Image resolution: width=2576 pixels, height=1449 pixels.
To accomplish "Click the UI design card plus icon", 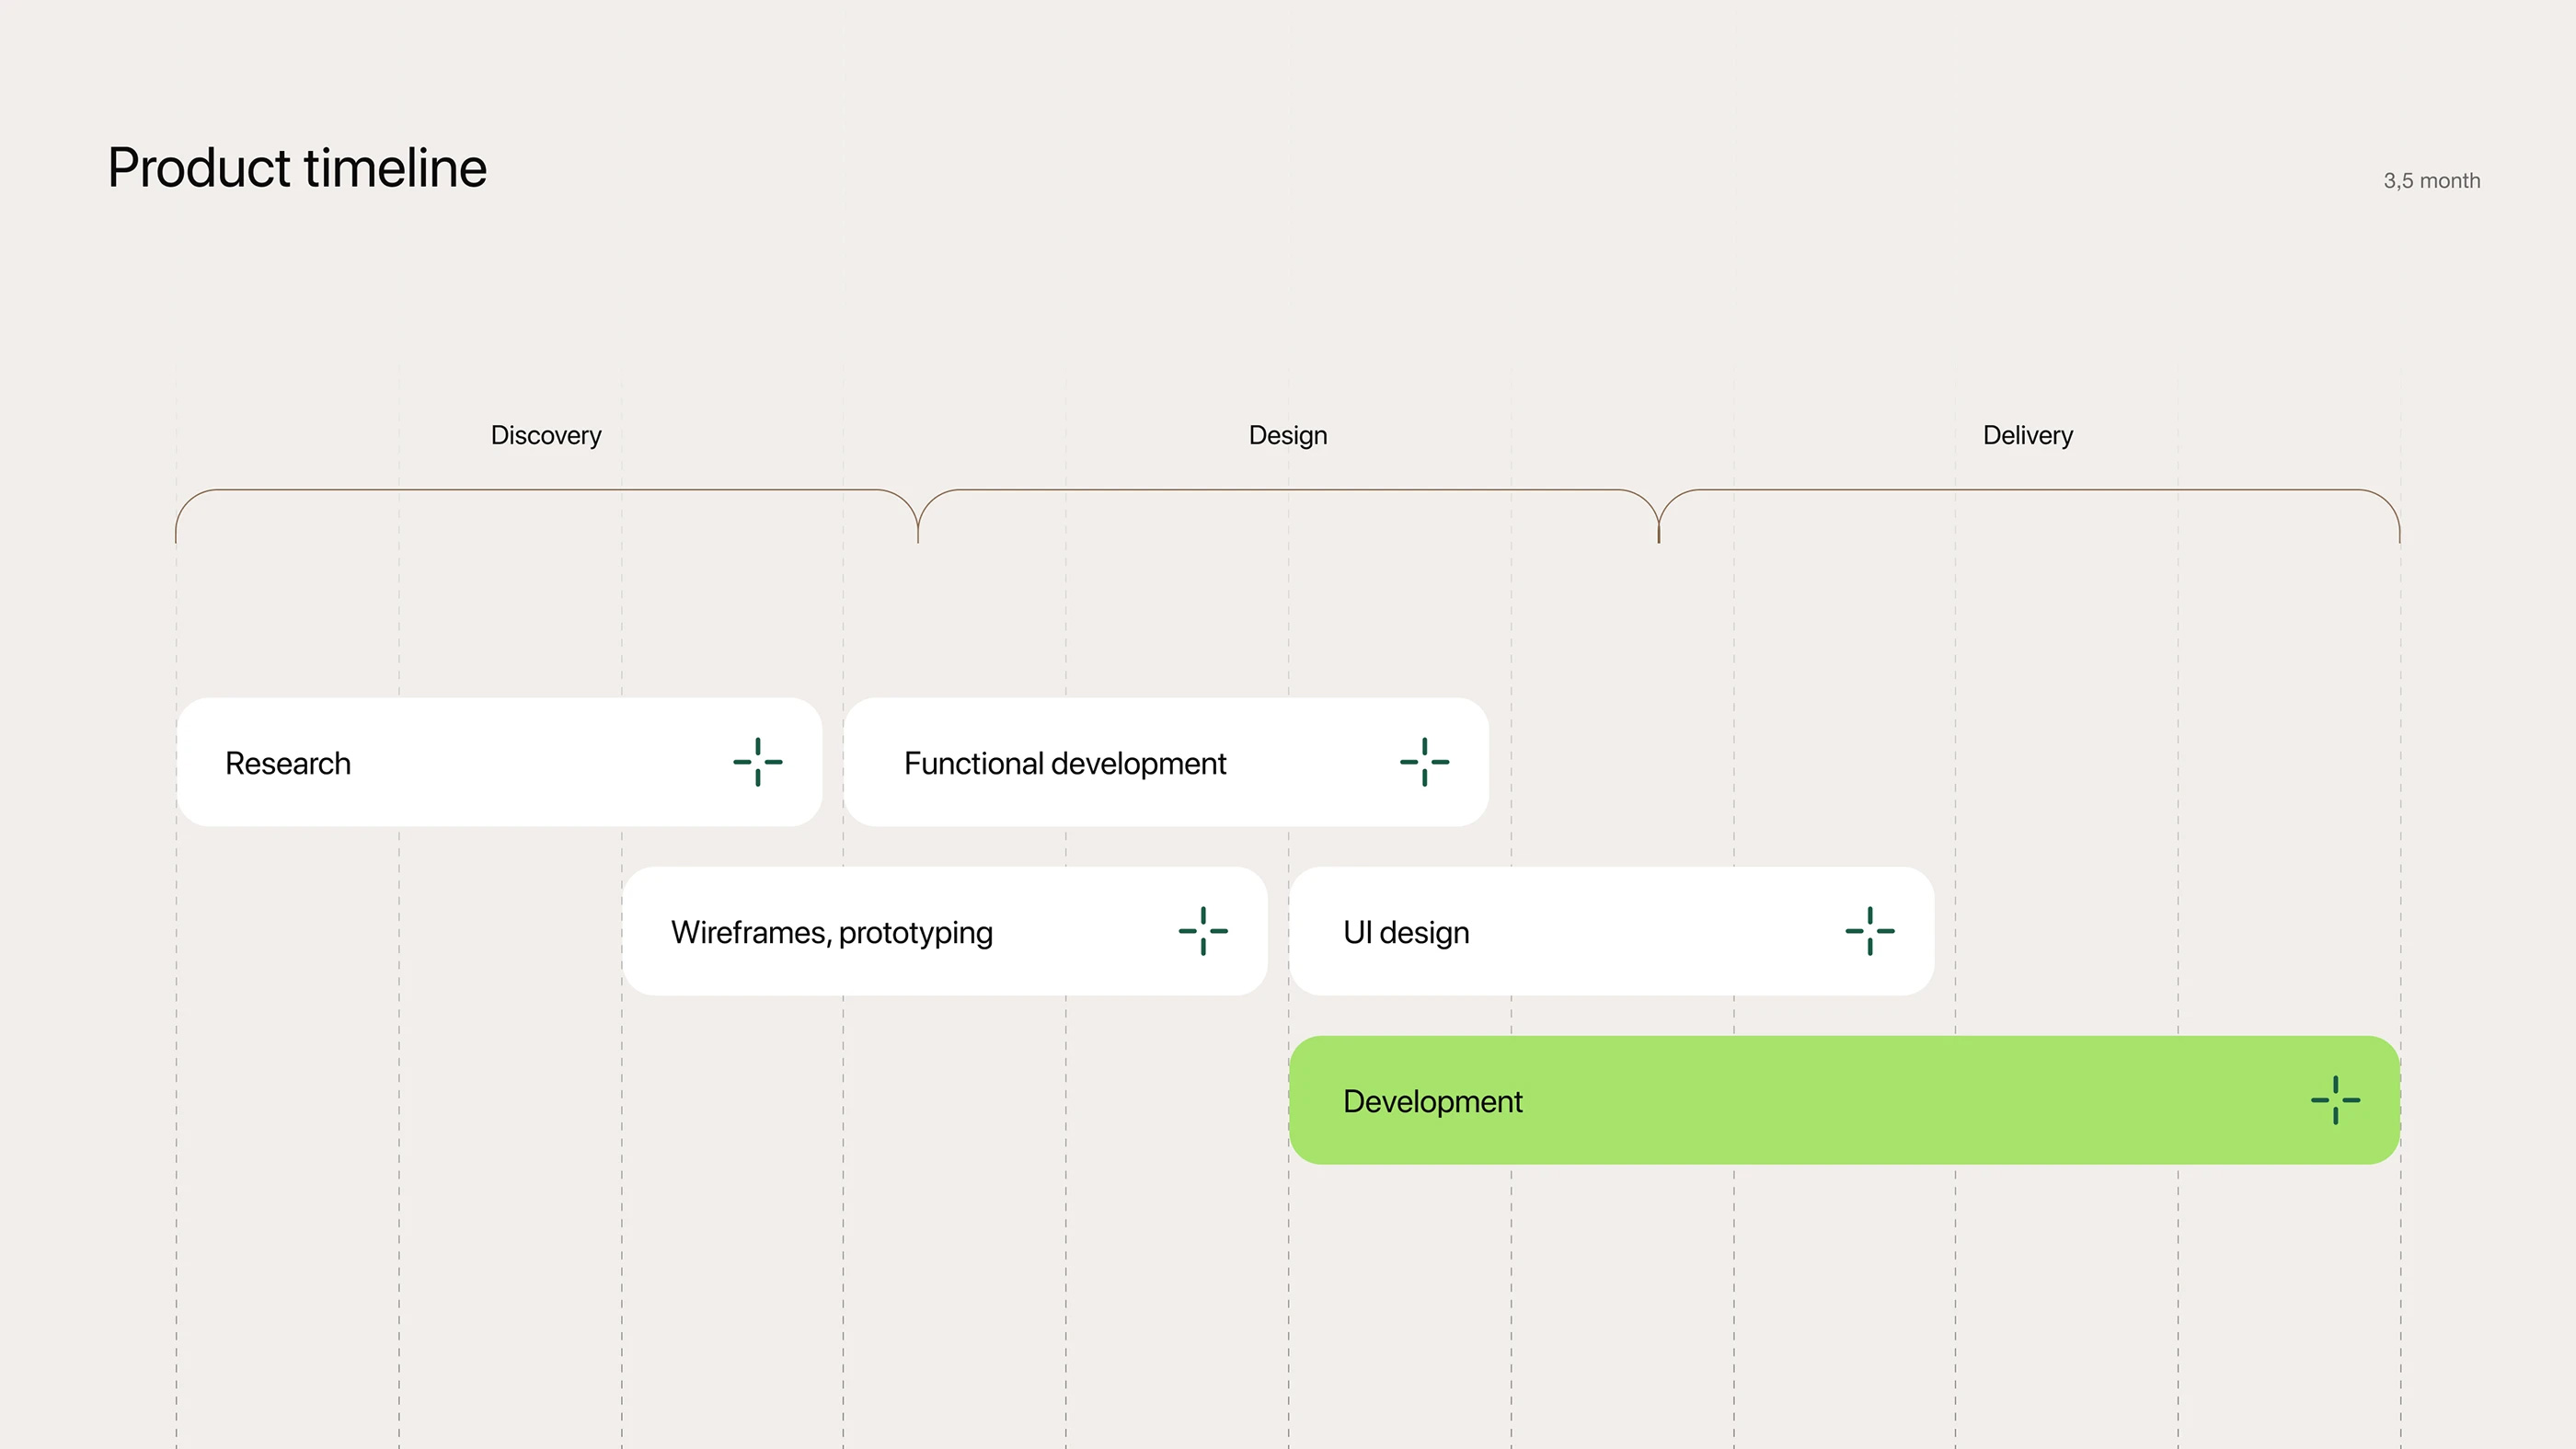I will point(1870,931).
